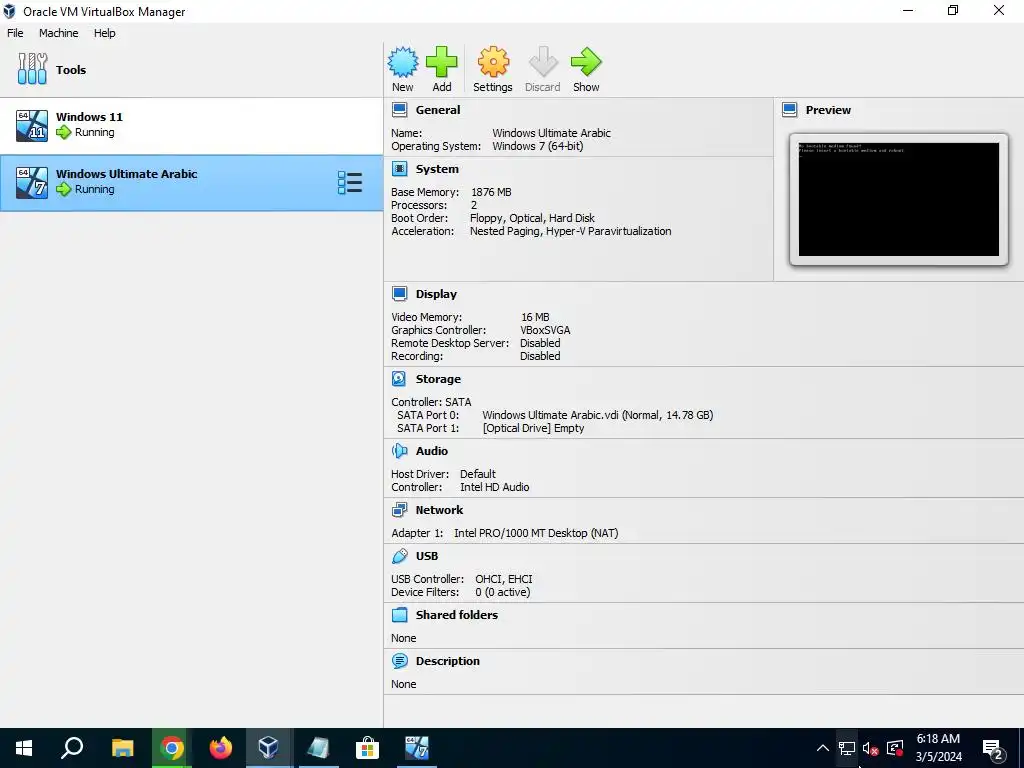
Task: Click the '1876 MB' base memory value
Action: tap(491, 192)
